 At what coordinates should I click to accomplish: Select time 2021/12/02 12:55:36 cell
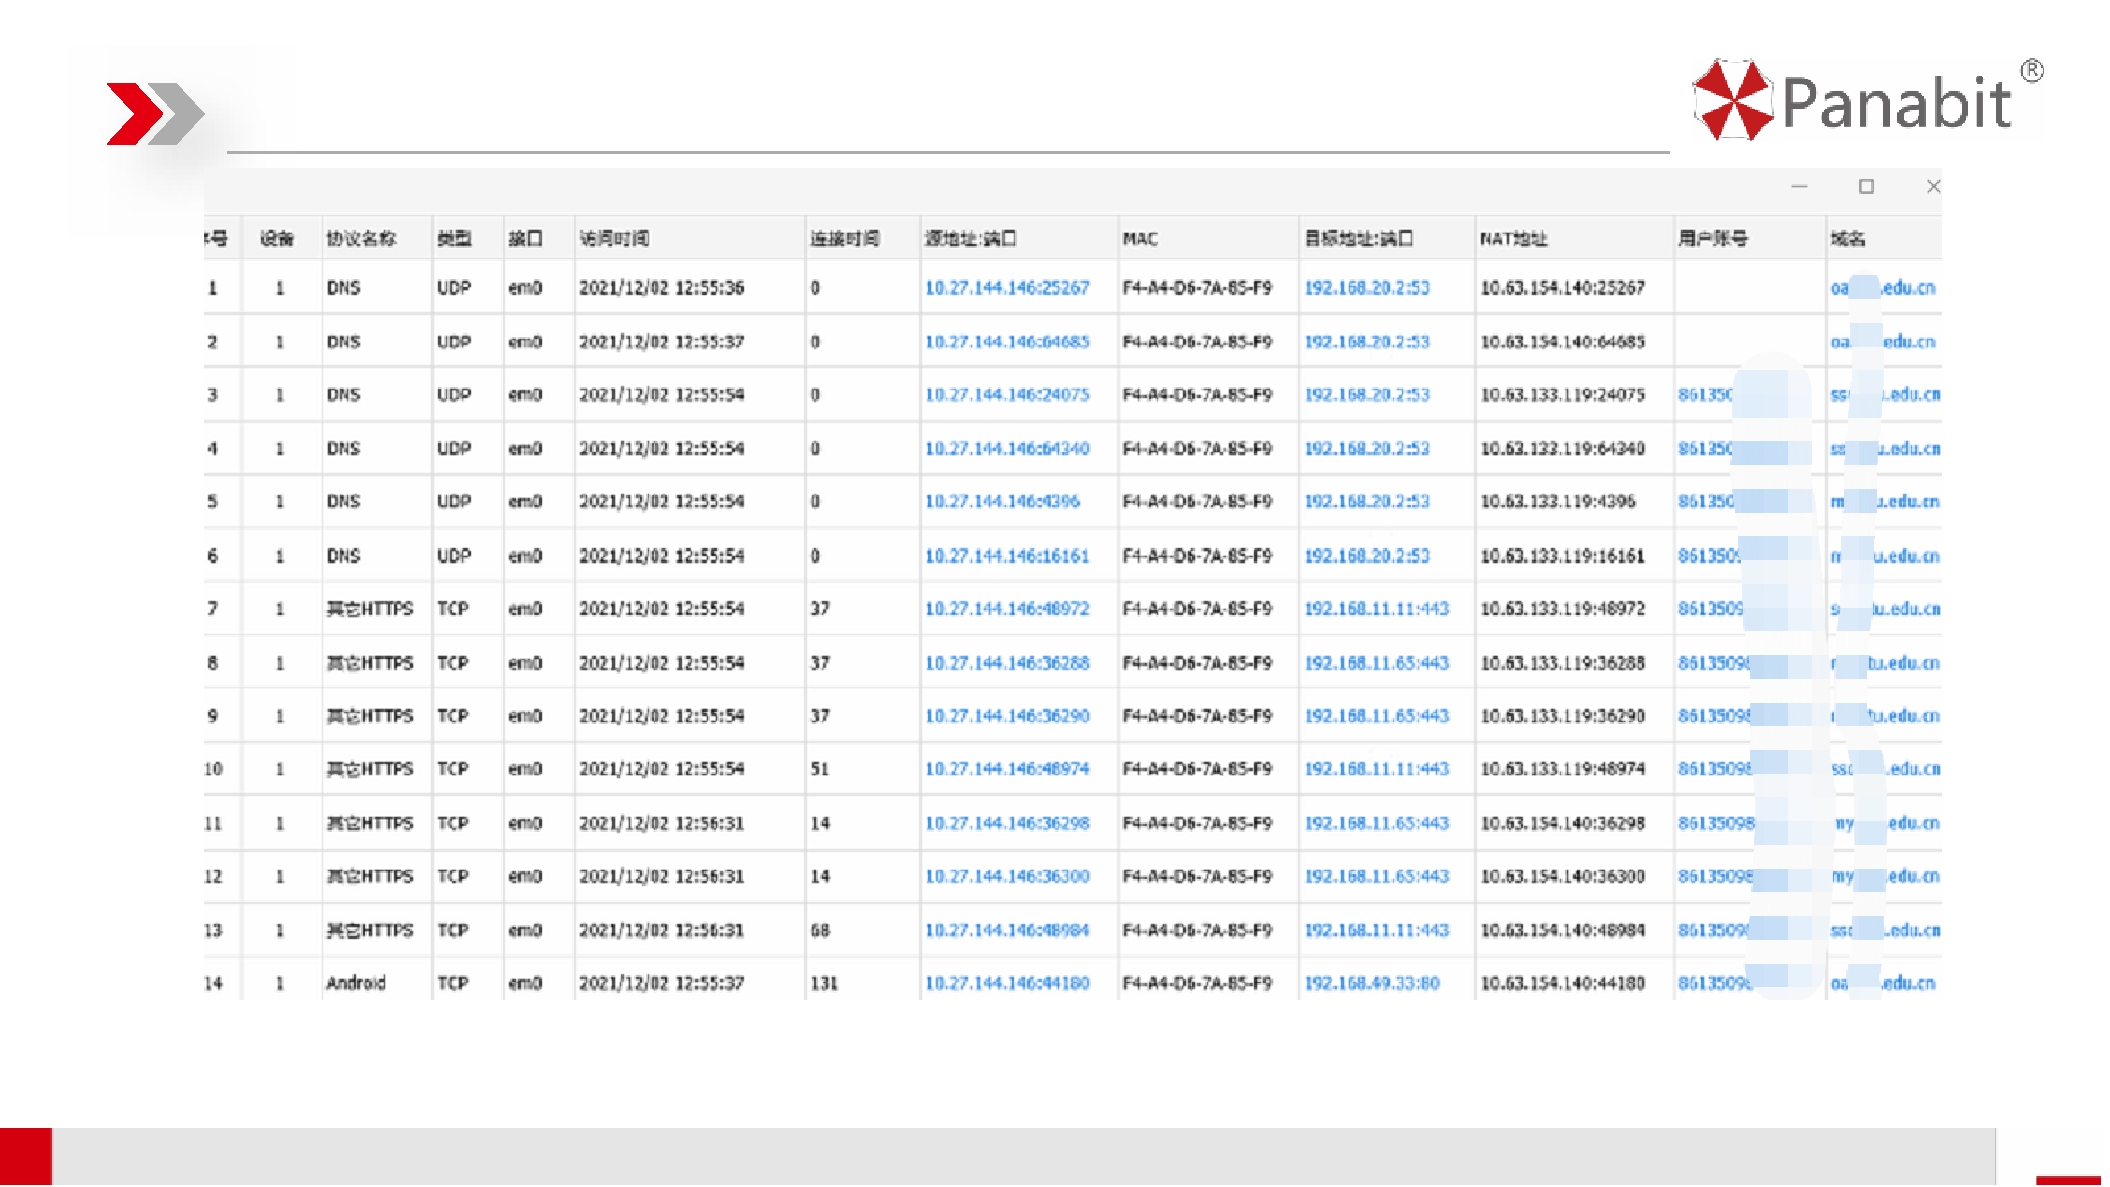tap(662, 288)
